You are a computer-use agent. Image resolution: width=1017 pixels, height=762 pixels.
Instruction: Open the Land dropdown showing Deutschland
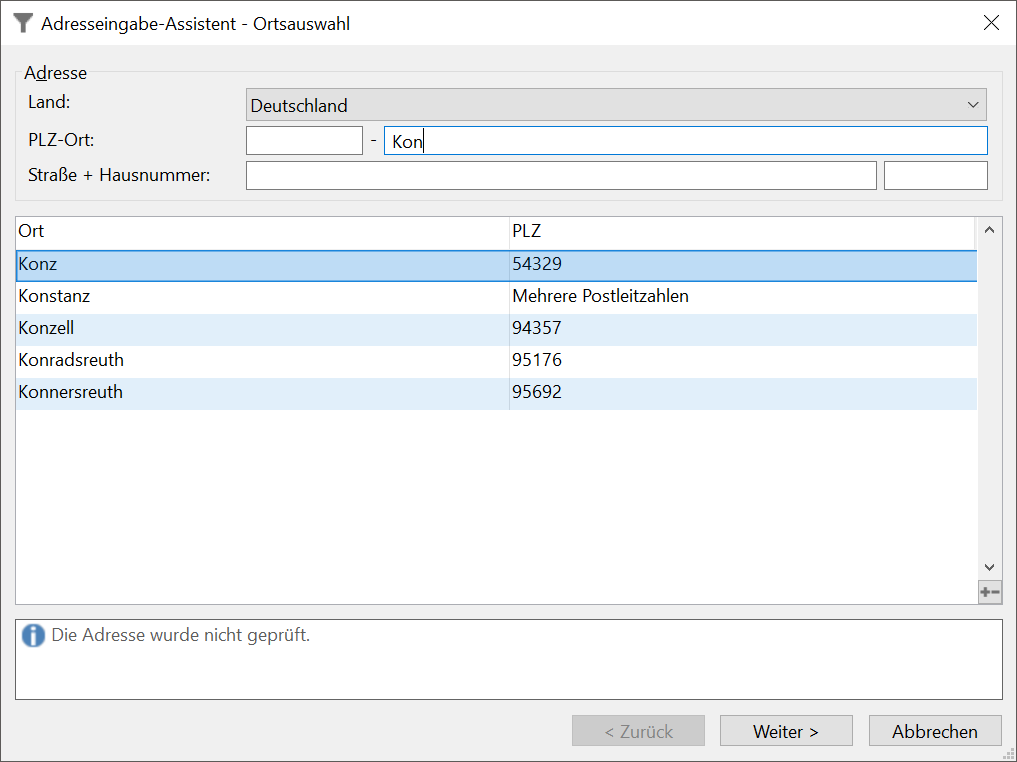pyautogui.click(x=615, y=105)
